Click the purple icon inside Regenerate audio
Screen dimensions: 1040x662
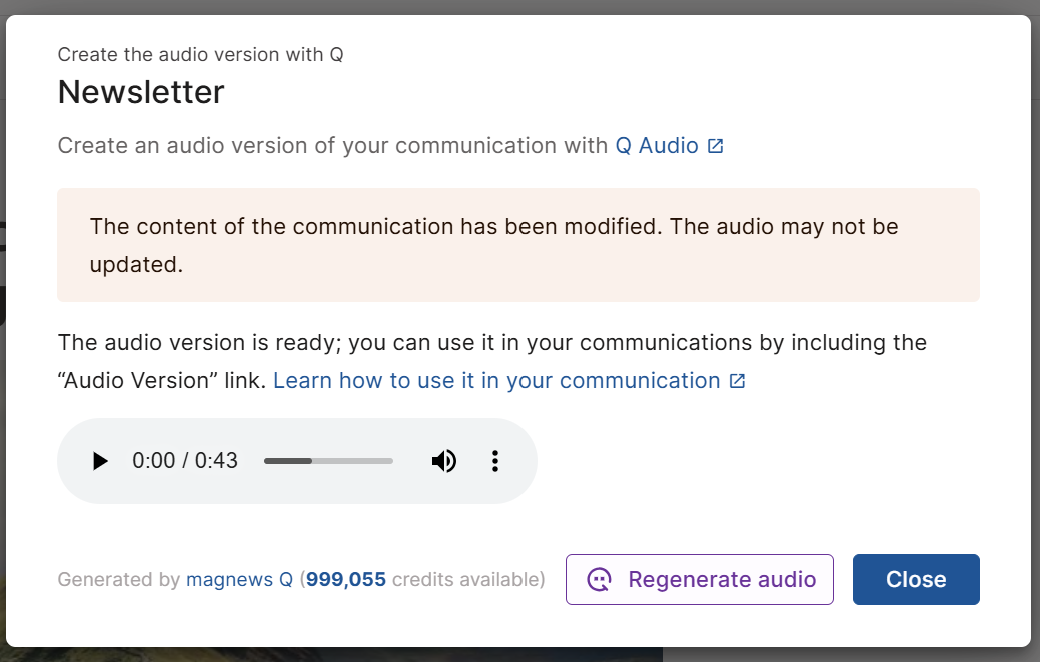(599, 580)
